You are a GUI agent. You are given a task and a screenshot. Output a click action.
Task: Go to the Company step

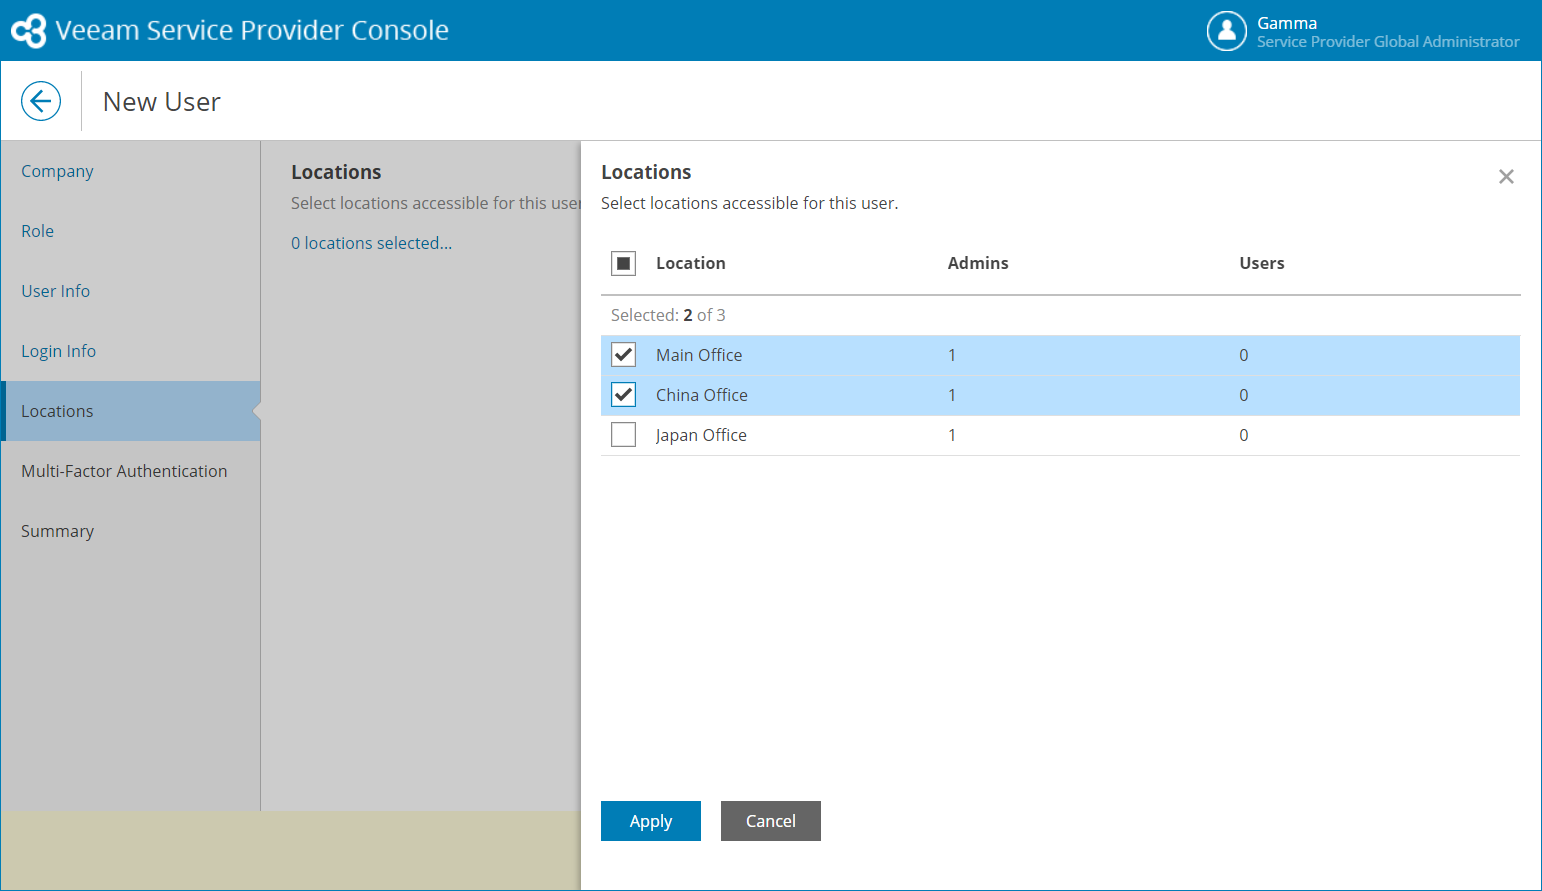click(57, 171)
